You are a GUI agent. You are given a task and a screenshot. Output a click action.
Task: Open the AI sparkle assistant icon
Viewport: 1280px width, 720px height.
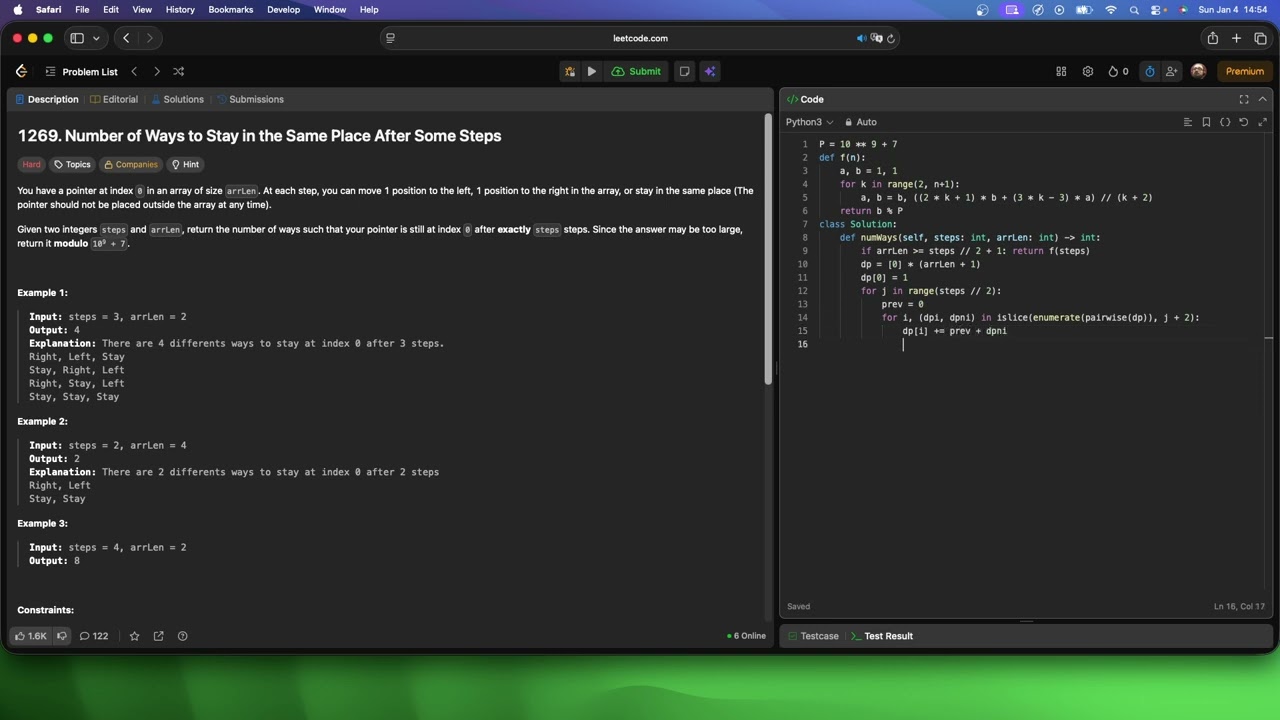709,71
